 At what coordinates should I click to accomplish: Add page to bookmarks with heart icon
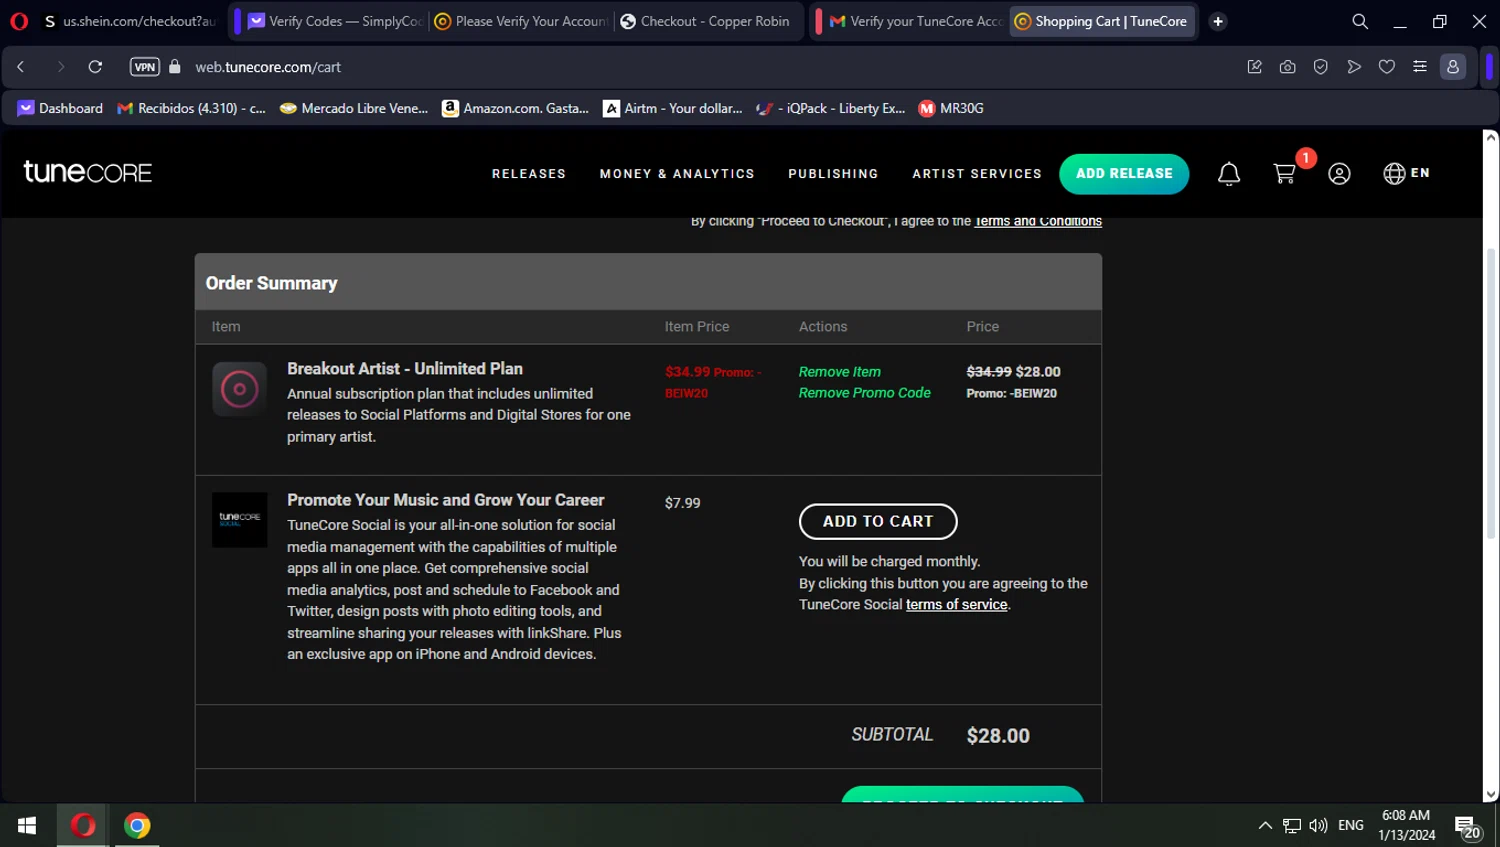[x=1387, y=67]
